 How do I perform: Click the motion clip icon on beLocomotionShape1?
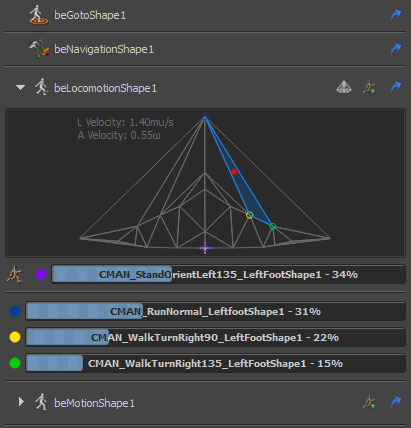pyautogui.click(x=369, y=87)
